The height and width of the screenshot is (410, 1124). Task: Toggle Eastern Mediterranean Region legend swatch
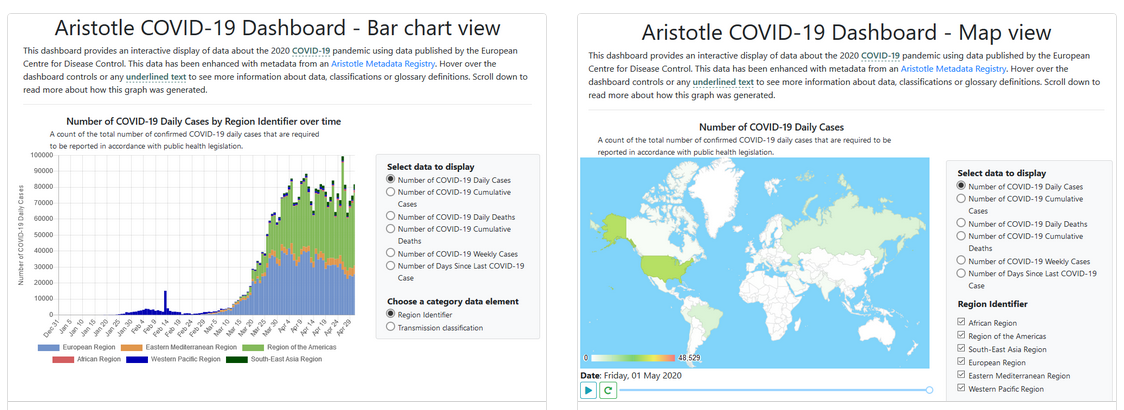click(132, 347)
